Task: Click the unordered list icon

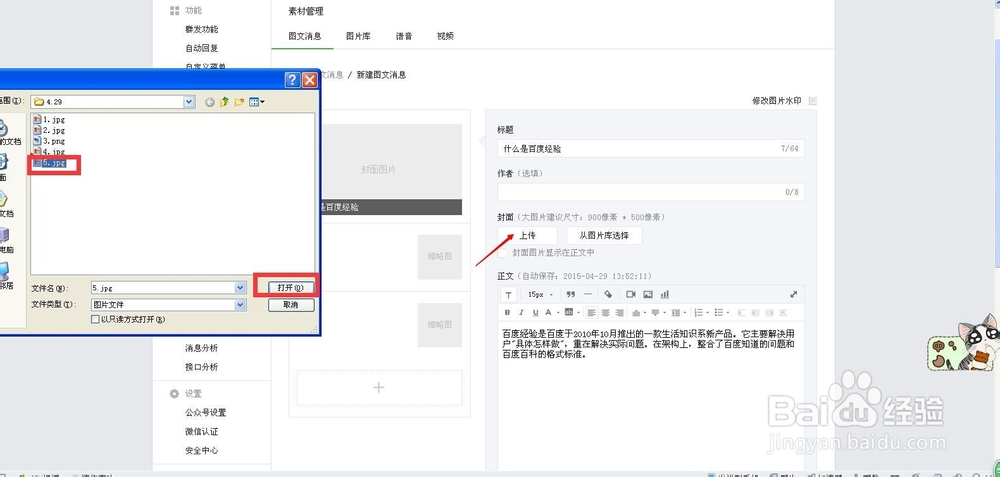Action: (x=719, y=312)
